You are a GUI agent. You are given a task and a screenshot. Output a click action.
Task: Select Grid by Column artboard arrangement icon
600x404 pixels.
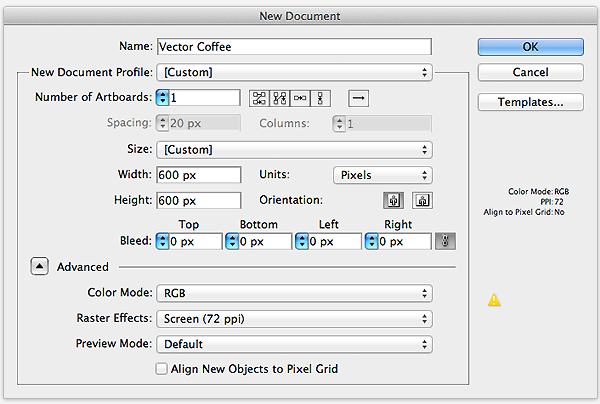280,98
